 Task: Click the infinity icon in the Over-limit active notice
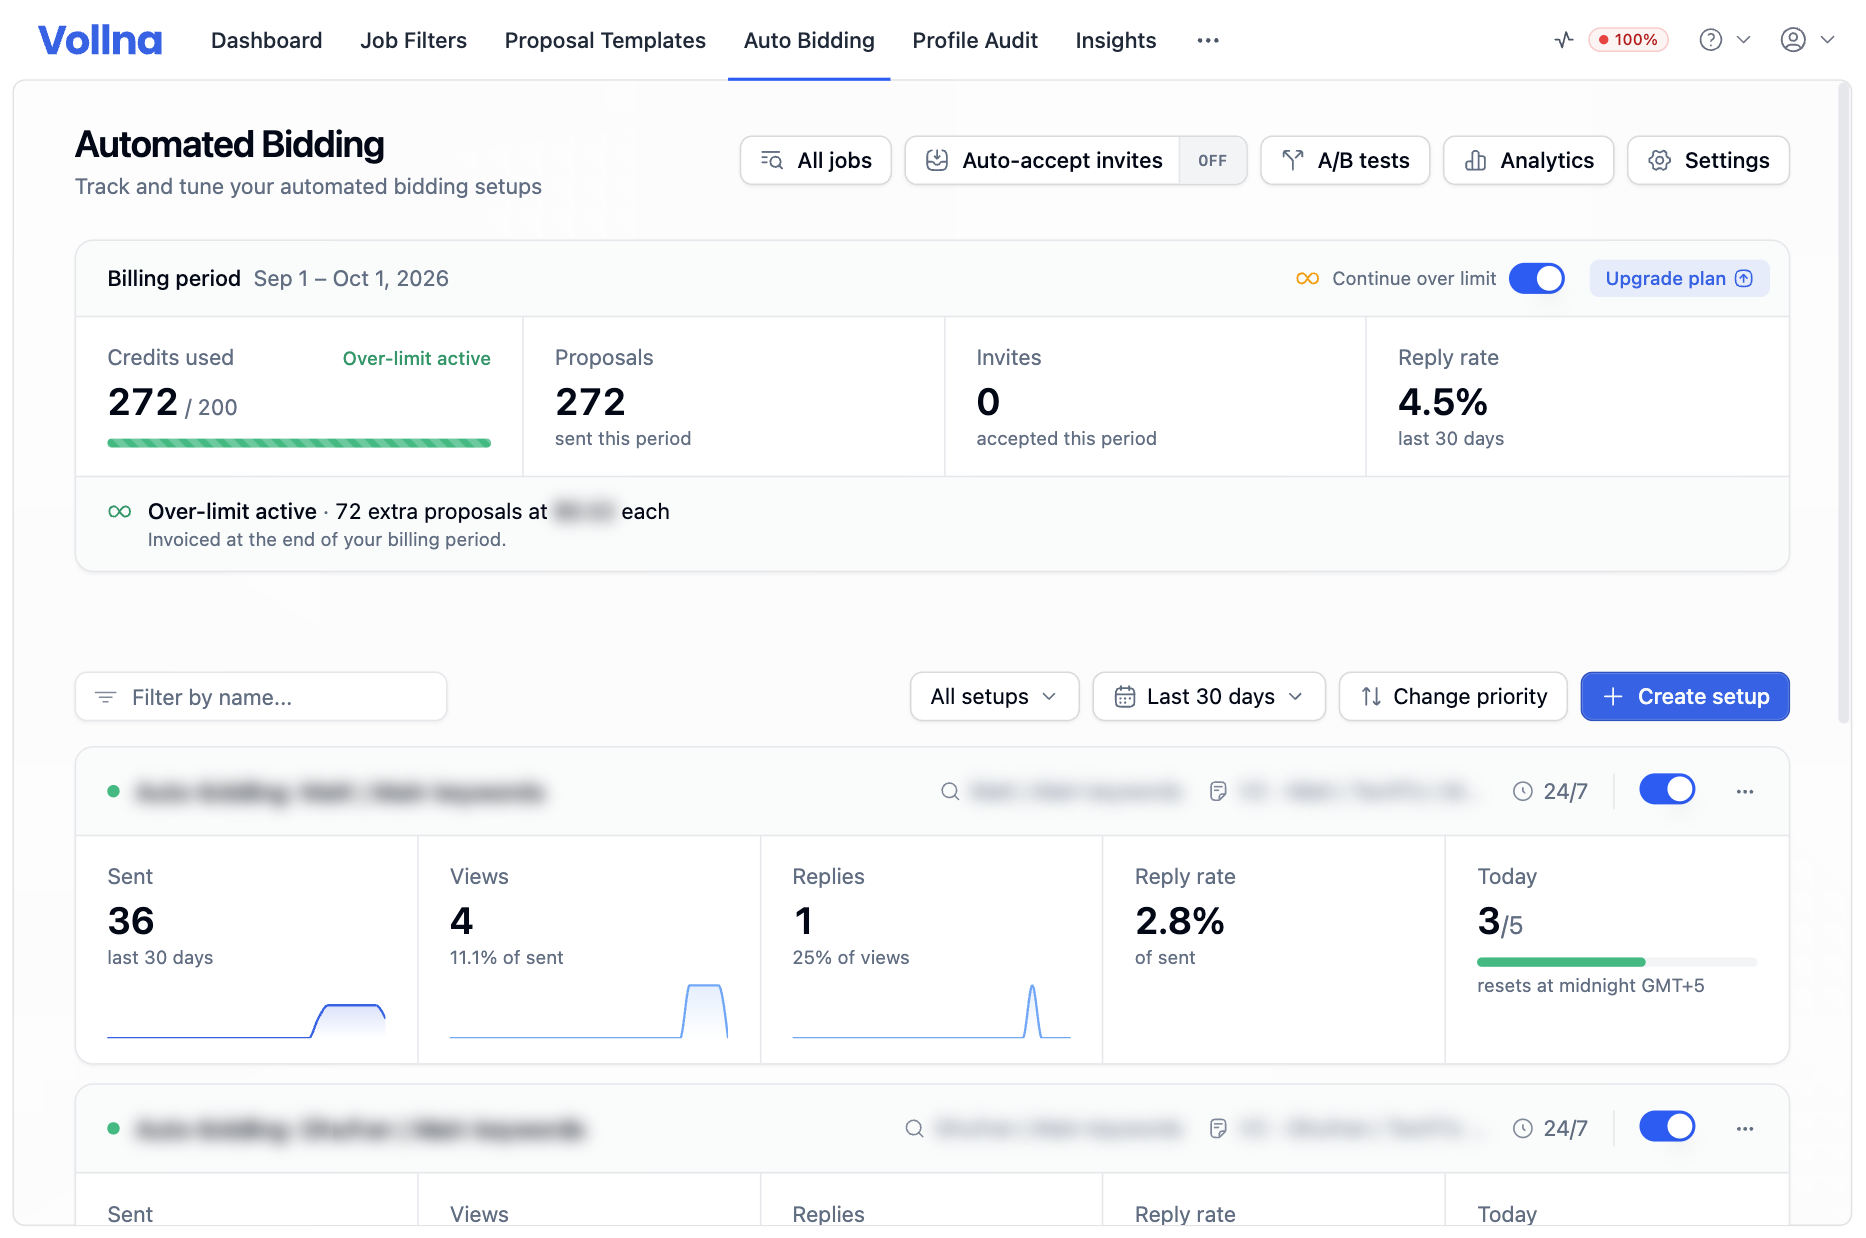pyautogui.click(x=120, y=512)
